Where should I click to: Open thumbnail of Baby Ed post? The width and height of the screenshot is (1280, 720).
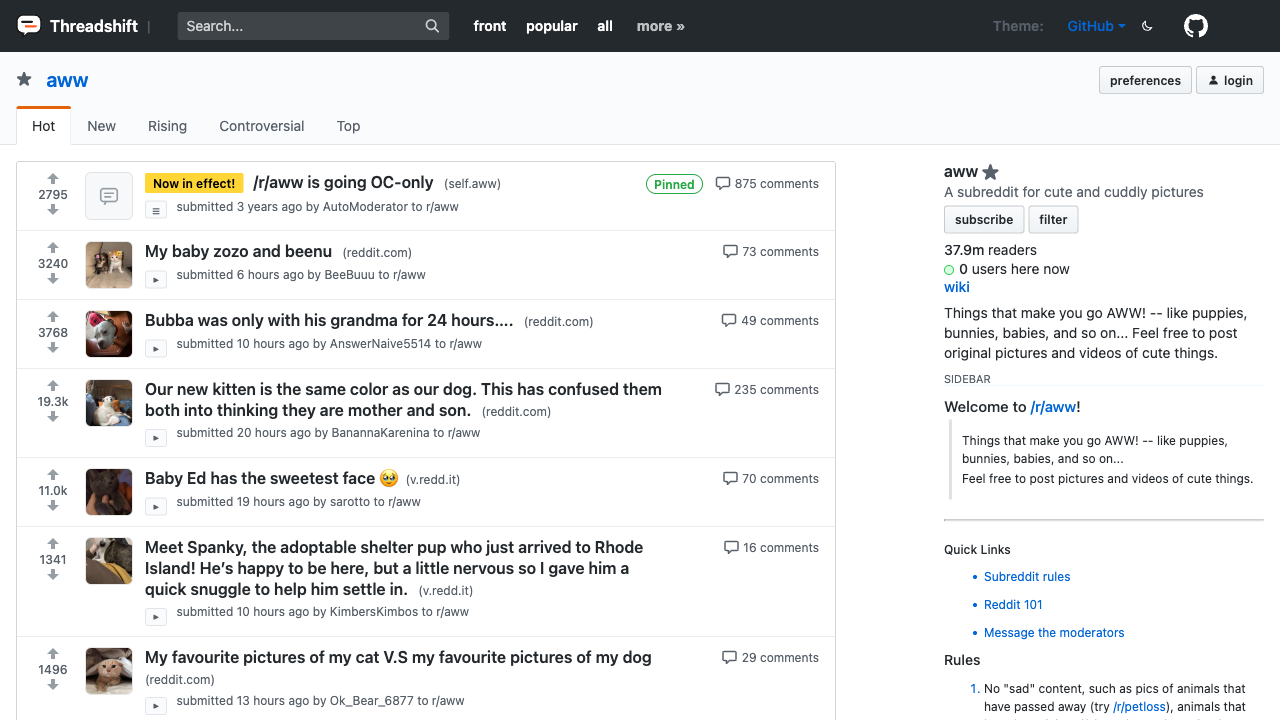[109, 492]
